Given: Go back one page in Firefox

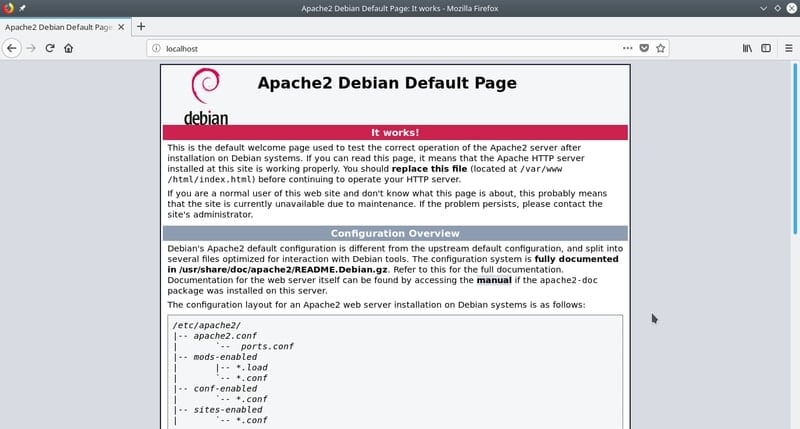Looking at the screenshot, I should point(12,48).
